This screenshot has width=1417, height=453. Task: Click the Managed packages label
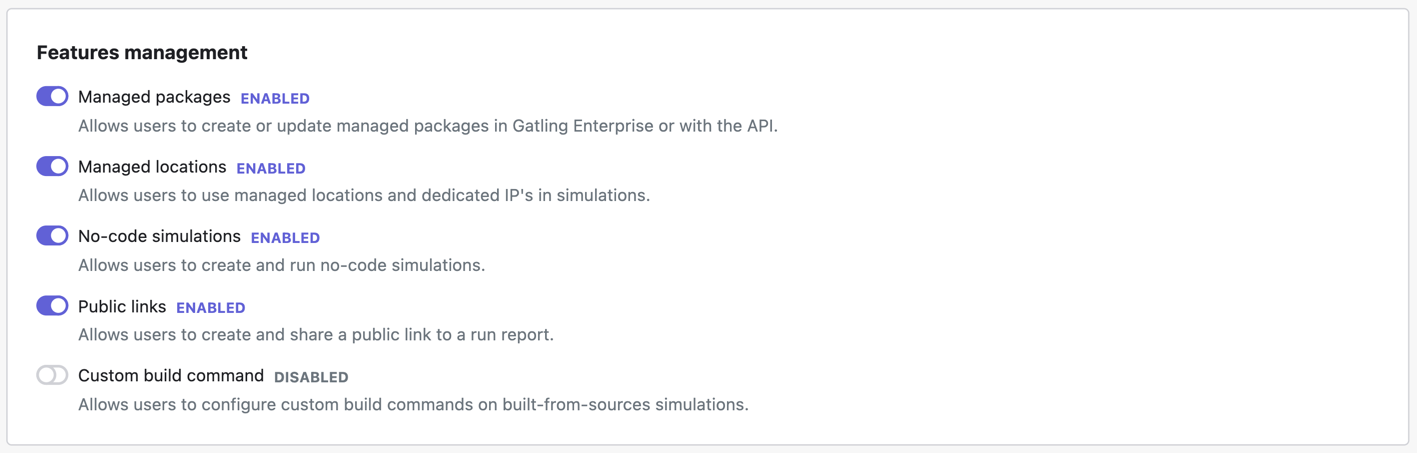154,97
